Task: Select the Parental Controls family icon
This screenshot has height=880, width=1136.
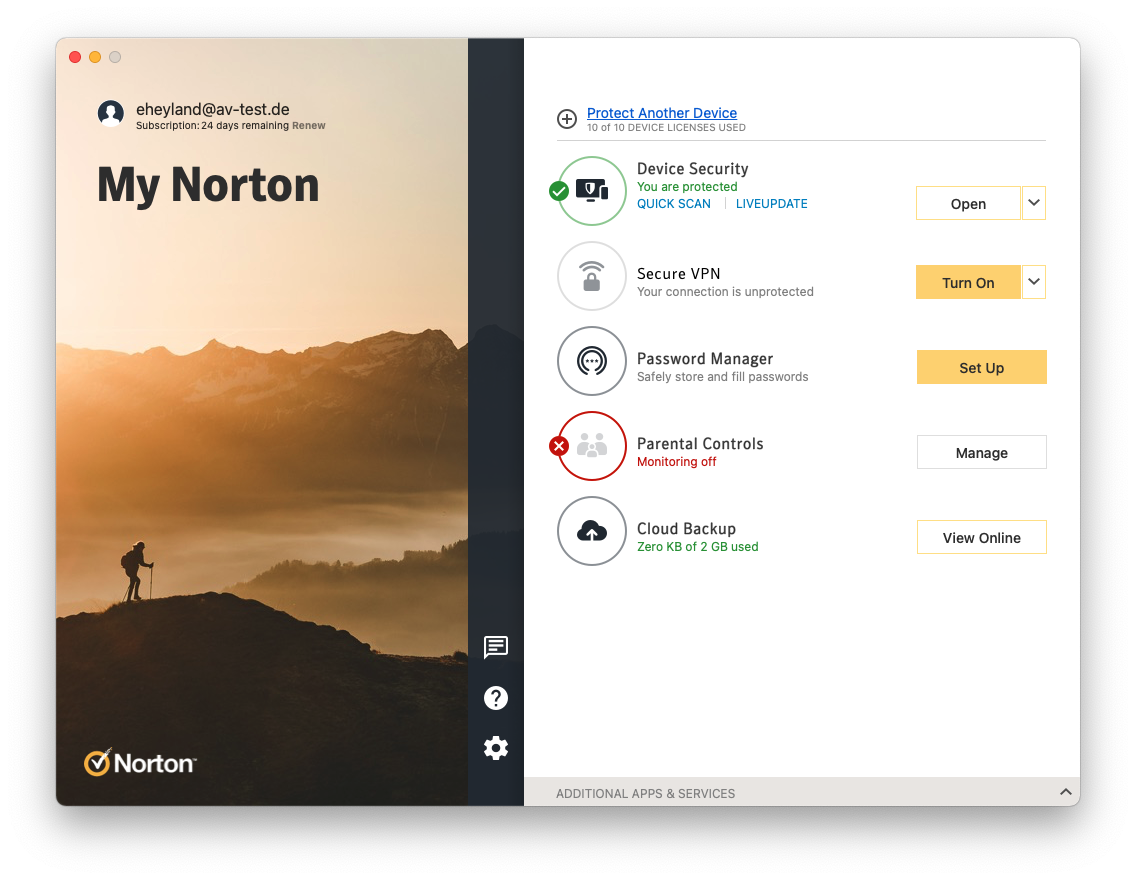Action: click(592, 446)
